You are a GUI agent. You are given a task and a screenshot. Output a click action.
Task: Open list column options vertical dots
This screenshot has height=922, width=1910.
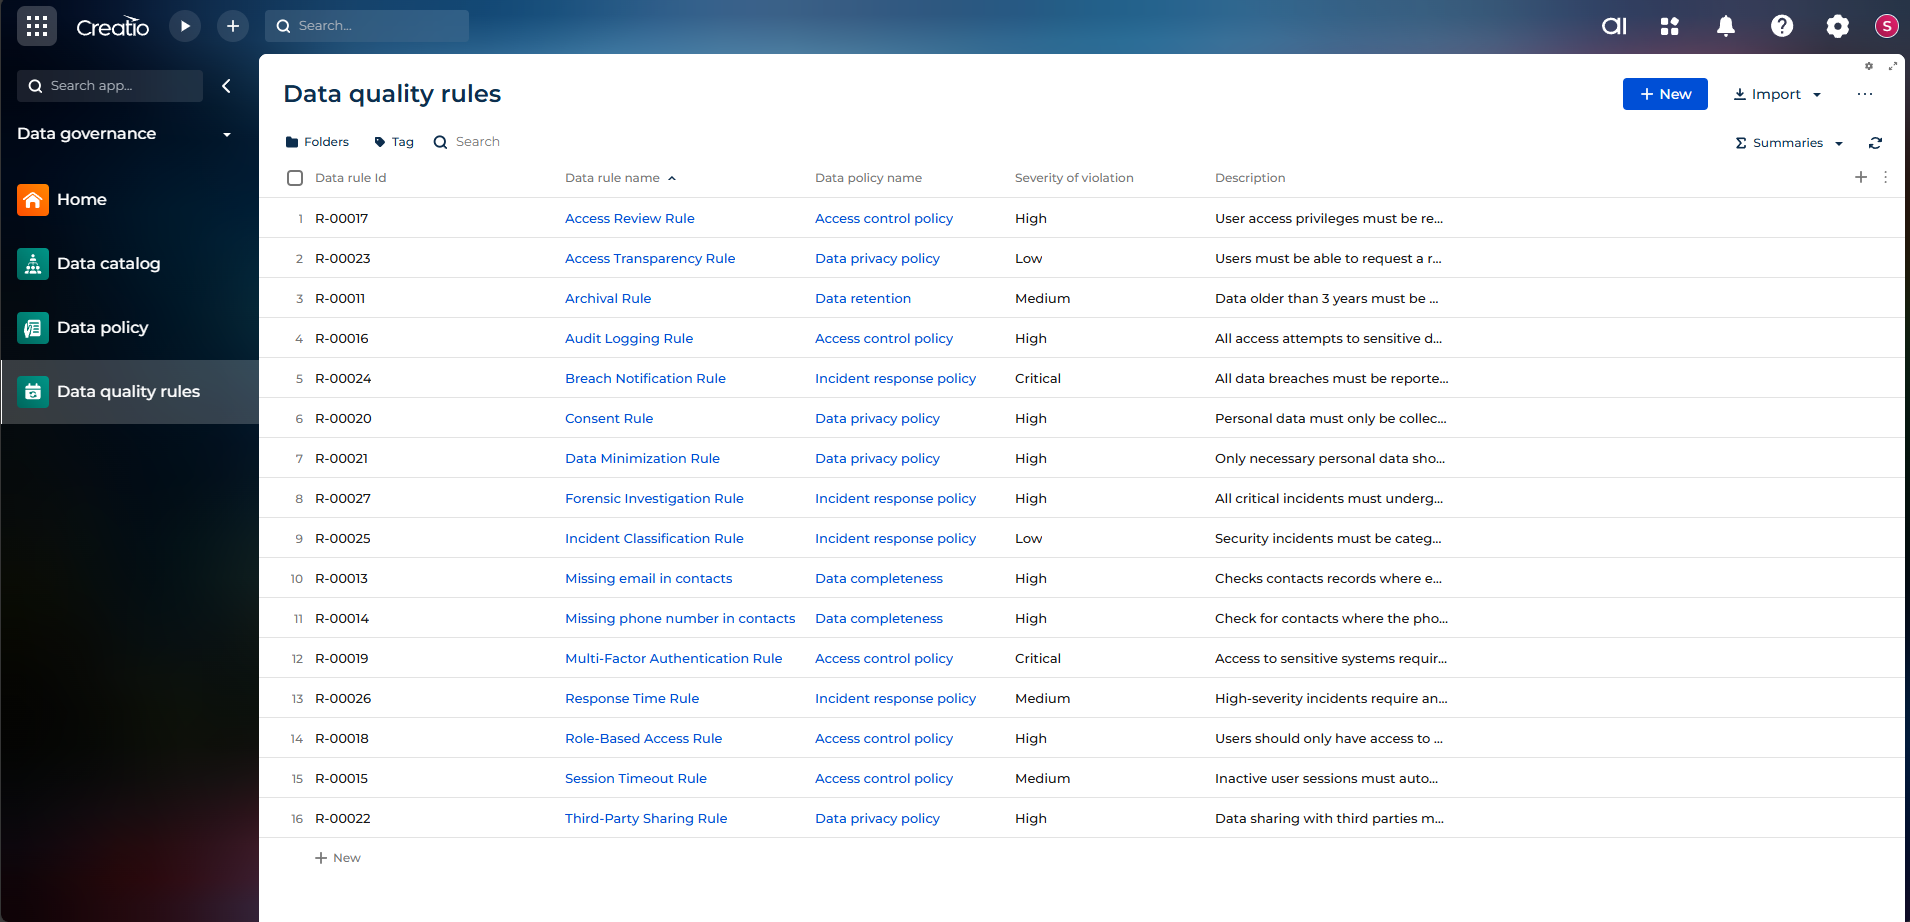point(1886,177)
